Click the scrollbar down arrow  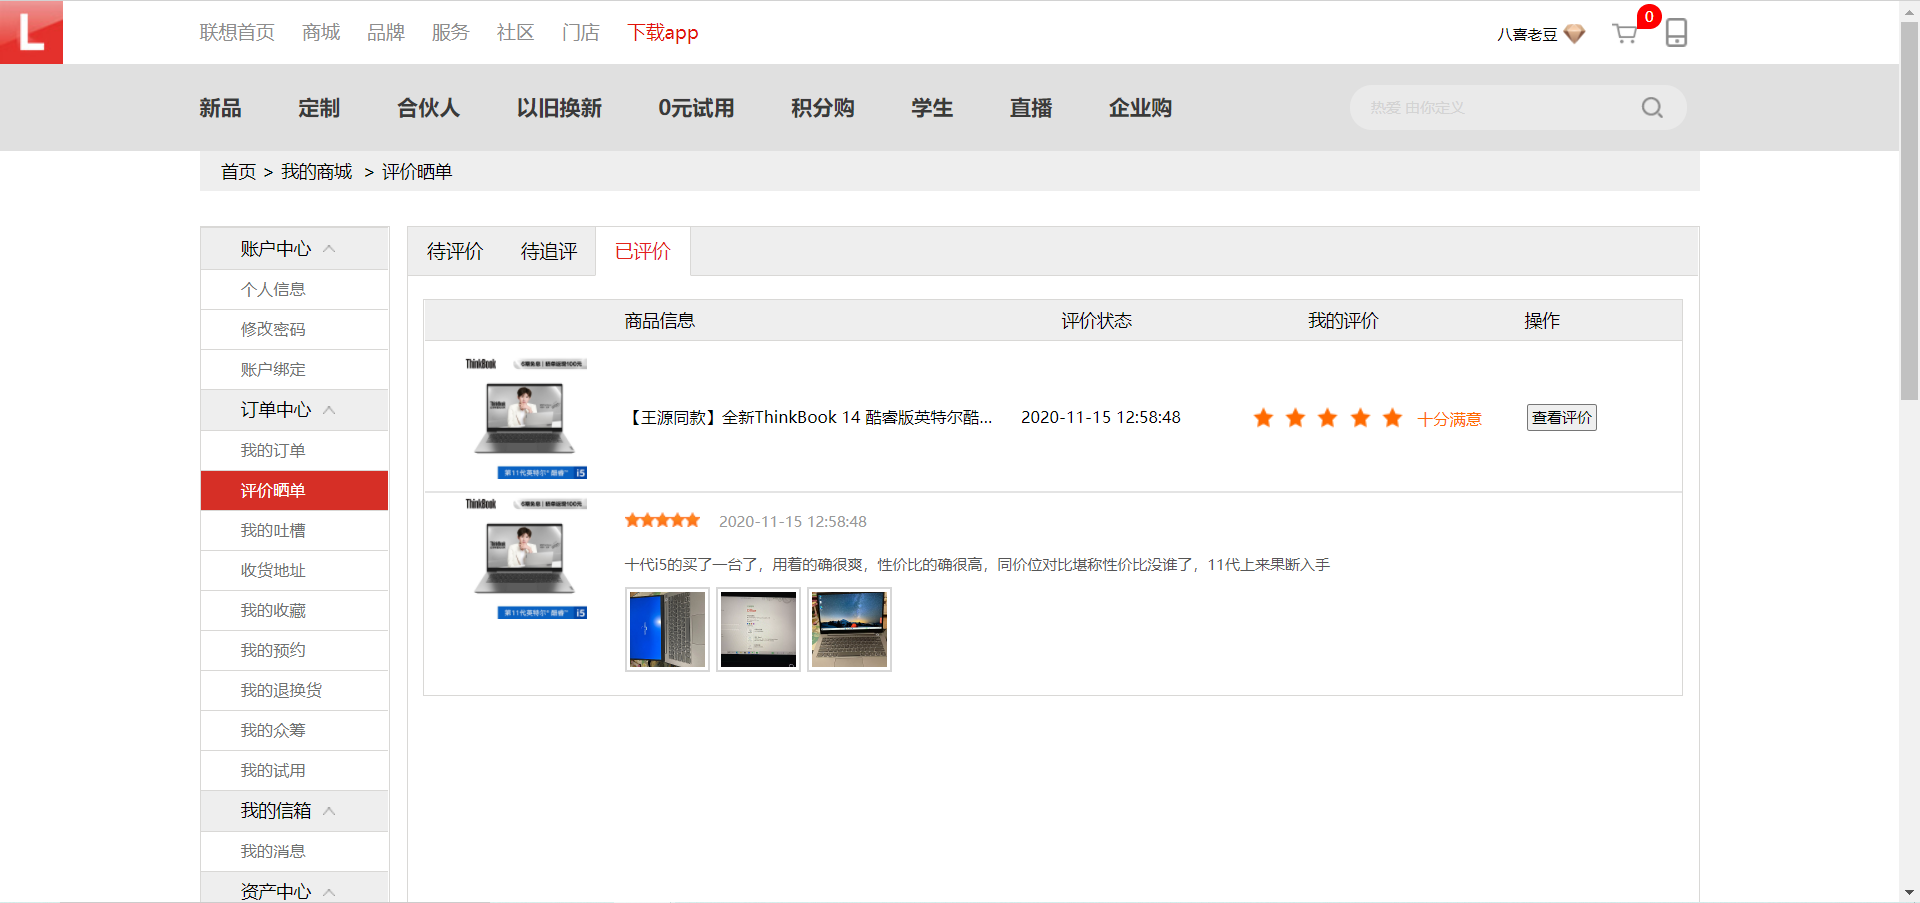point(1909,892)
